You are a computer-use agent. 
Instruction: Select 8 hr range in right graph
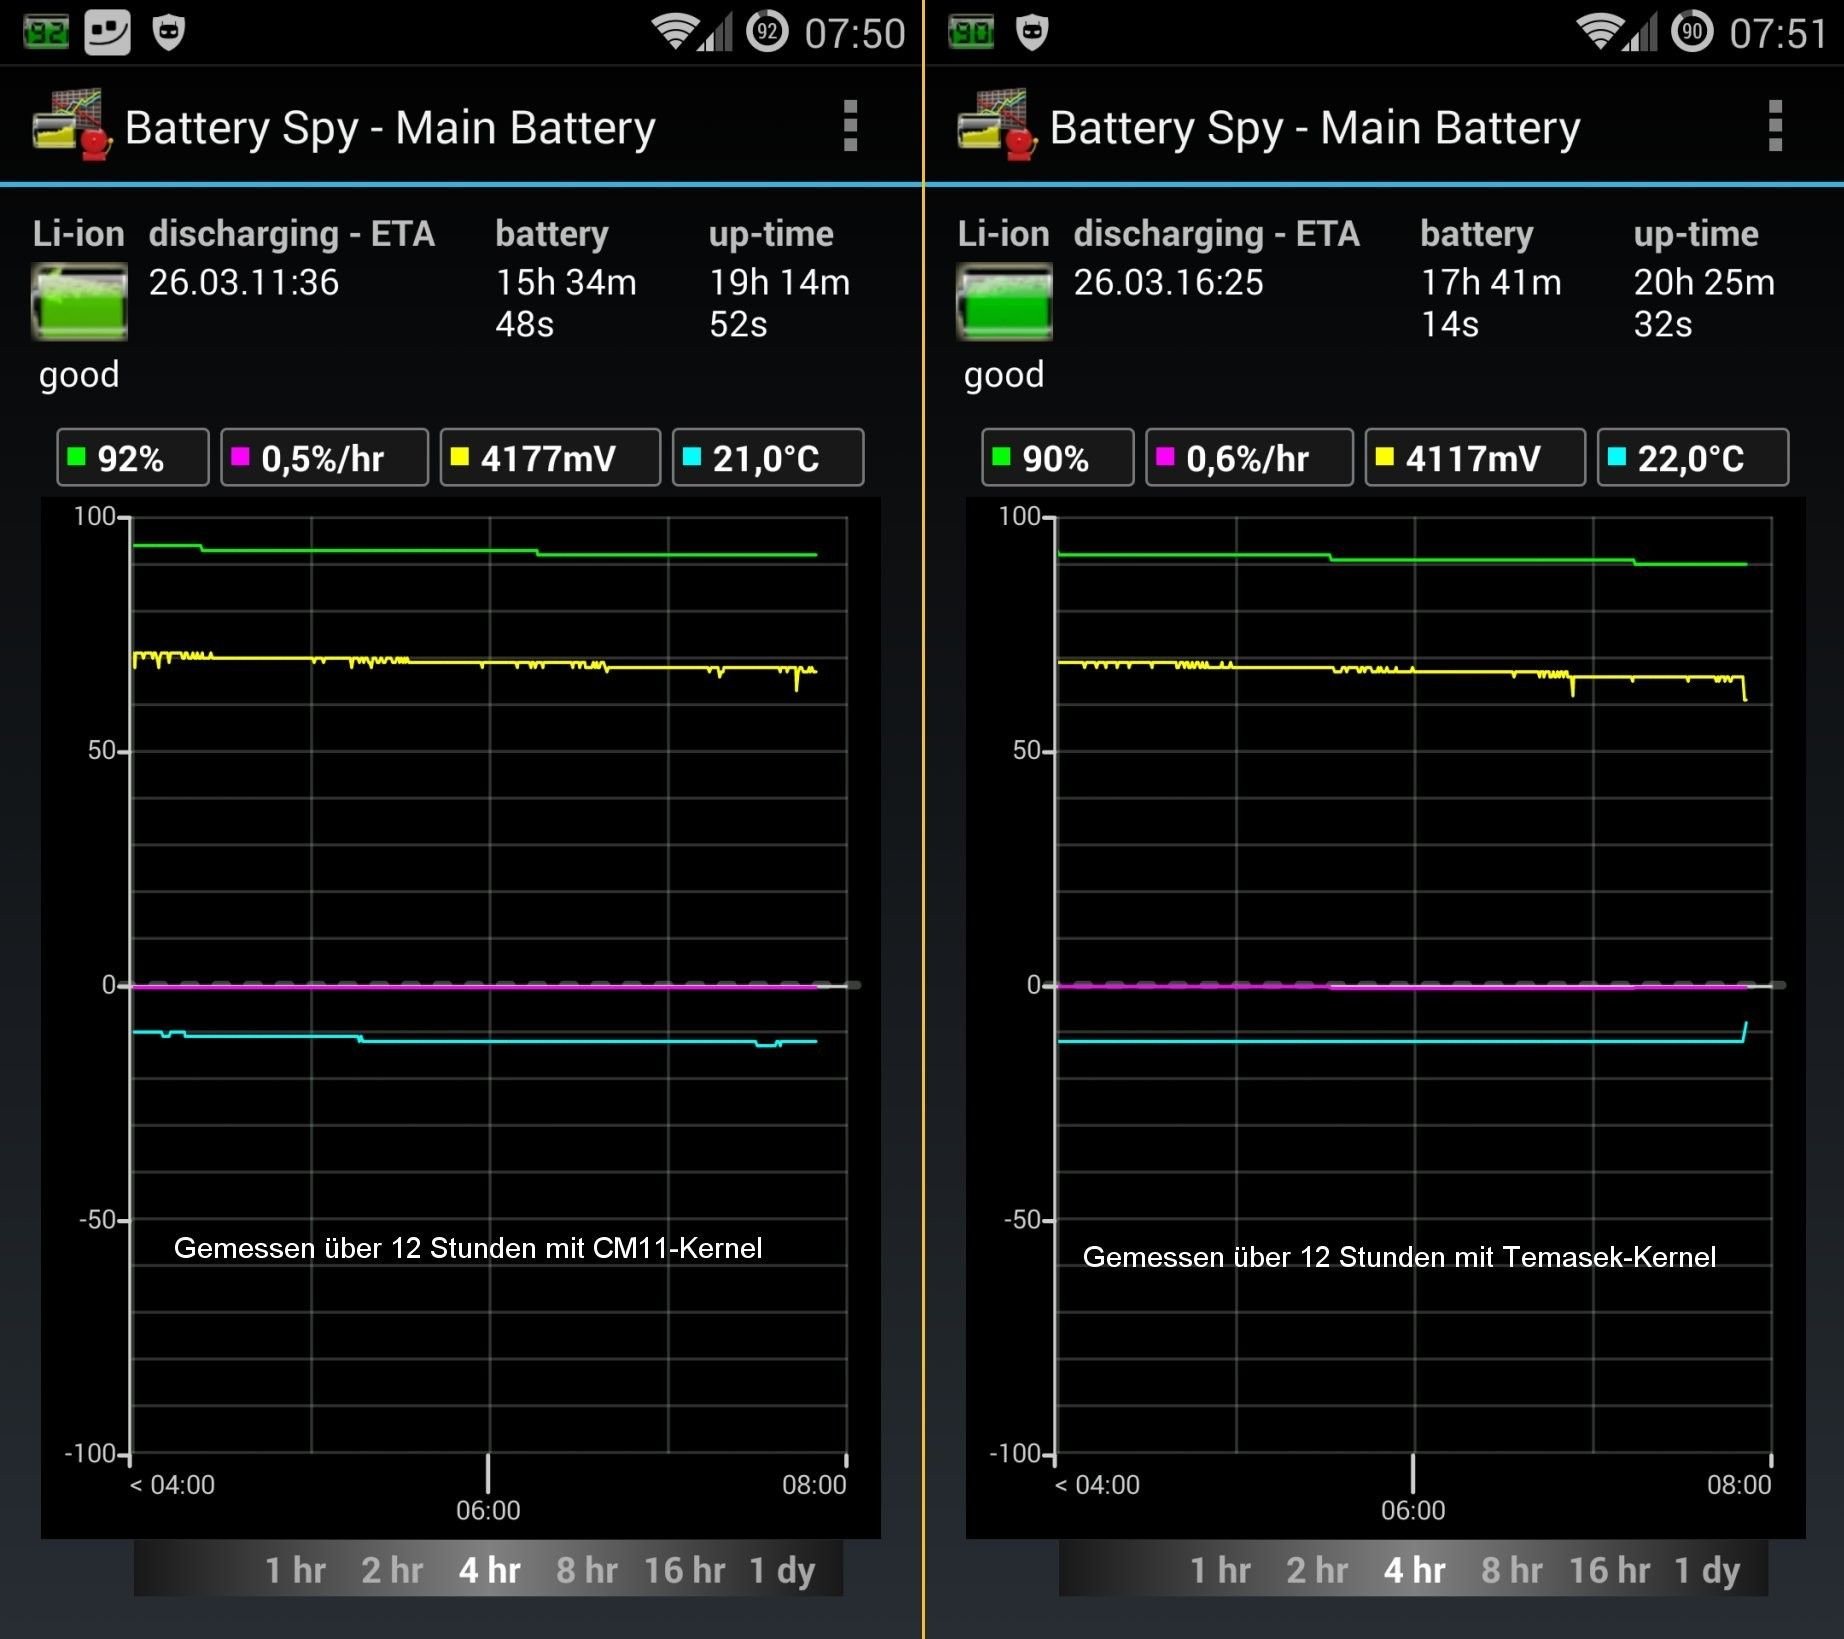point(1512,1570)
